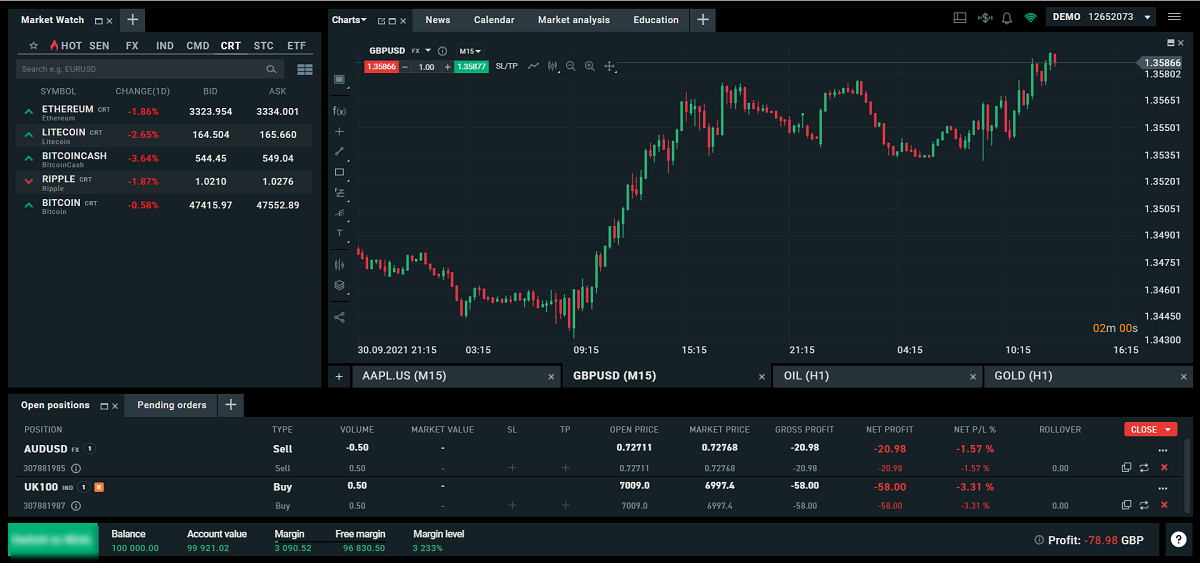Open the indicators f(x) tool
The height and width of the screenshot is (563, 1200).
[339, 111]
